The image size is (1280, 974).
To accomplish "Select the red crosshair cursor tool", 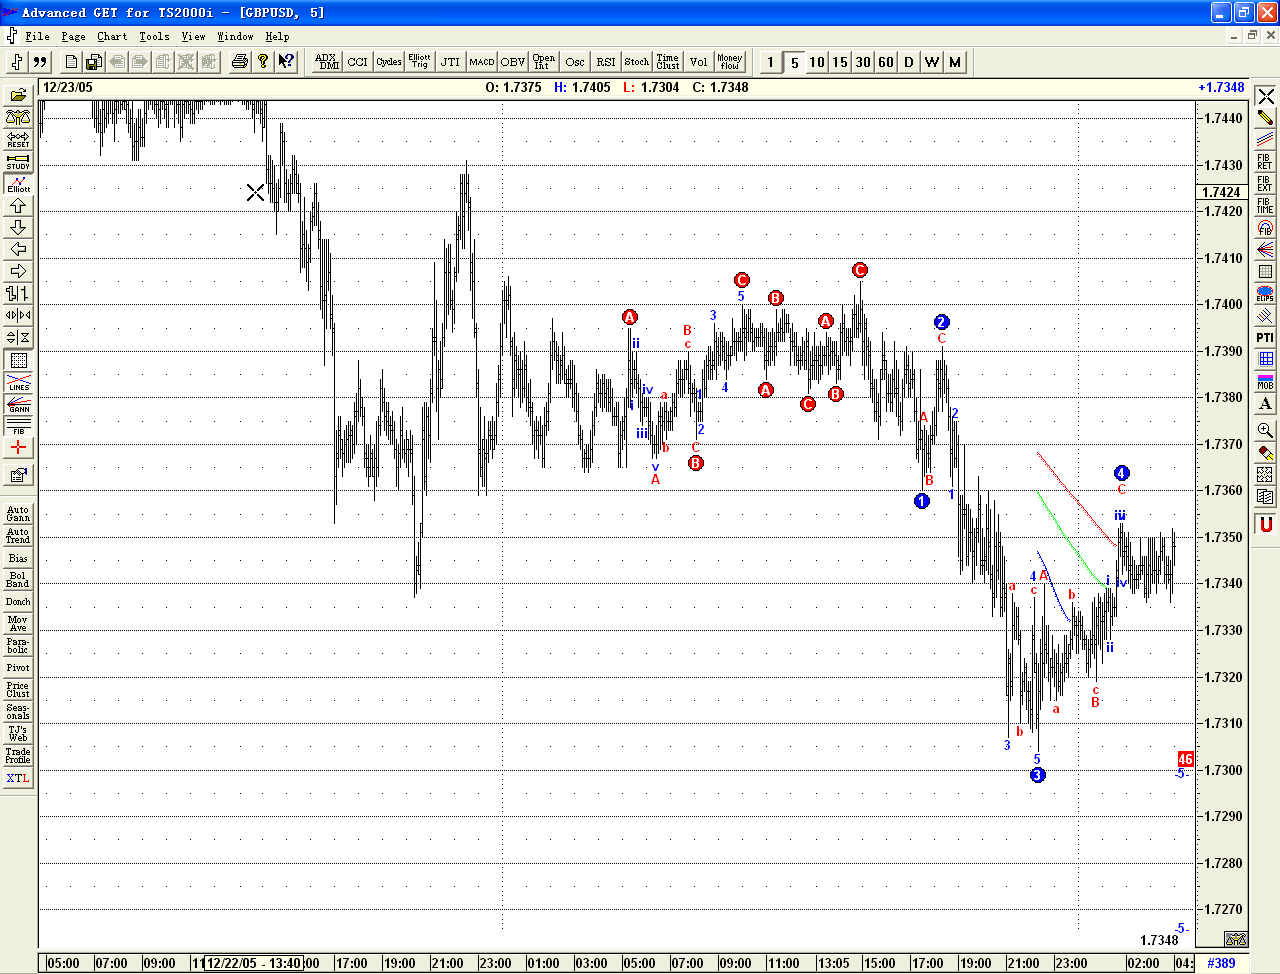I will (18, 448).
